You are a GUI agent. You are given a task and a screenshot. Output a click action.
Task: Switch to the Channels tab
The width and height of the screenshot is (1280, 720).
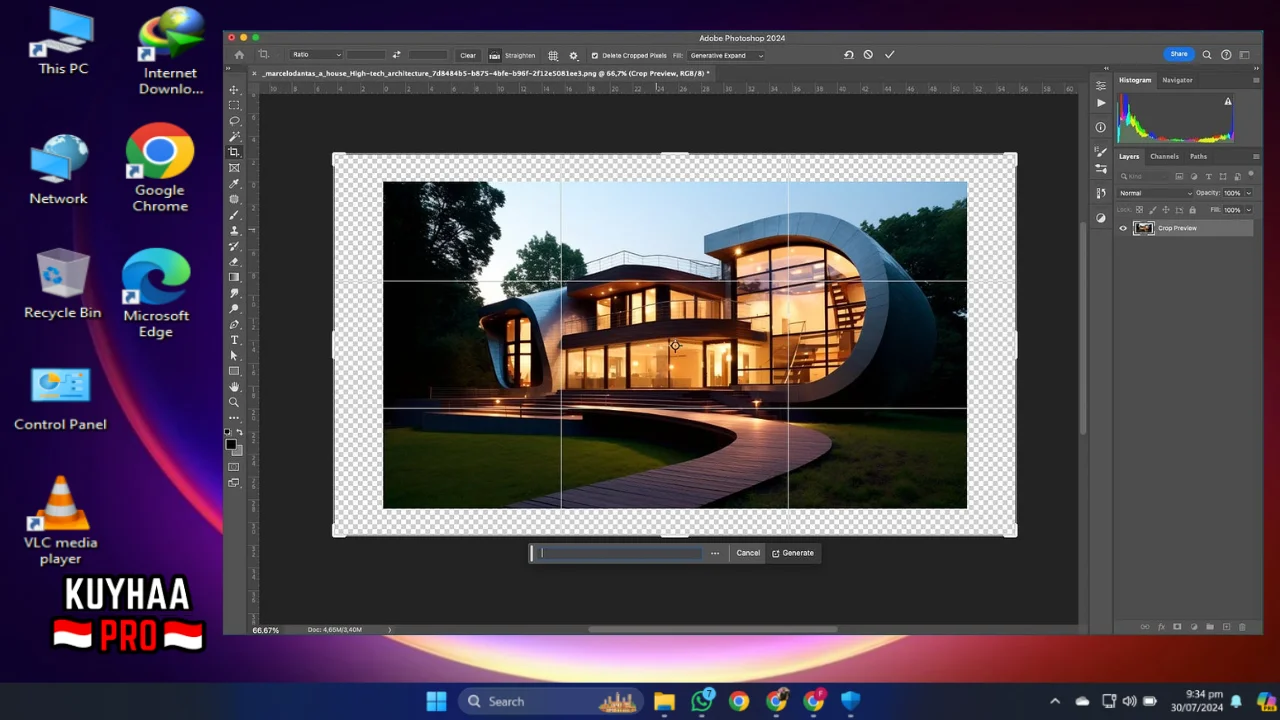click(1164, 156)
